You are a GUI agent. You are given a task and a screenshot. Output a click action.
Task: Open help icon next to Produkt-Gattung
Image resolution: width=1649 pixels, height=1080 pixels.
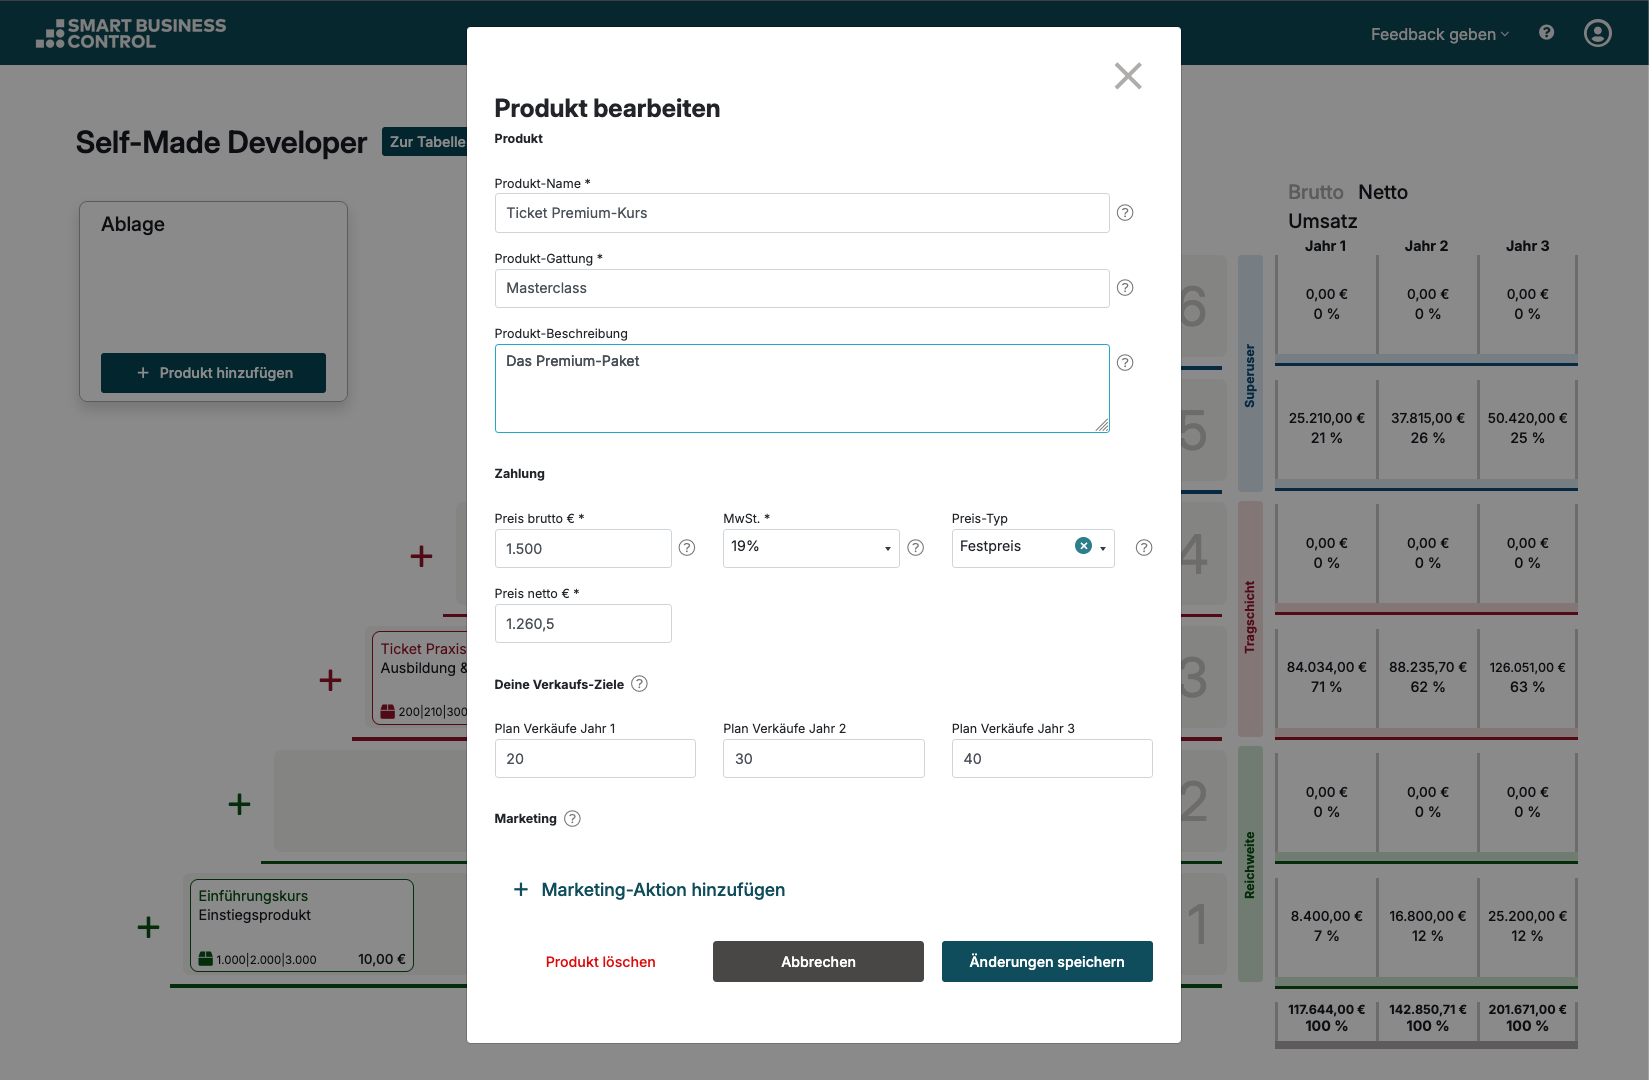1125,288
